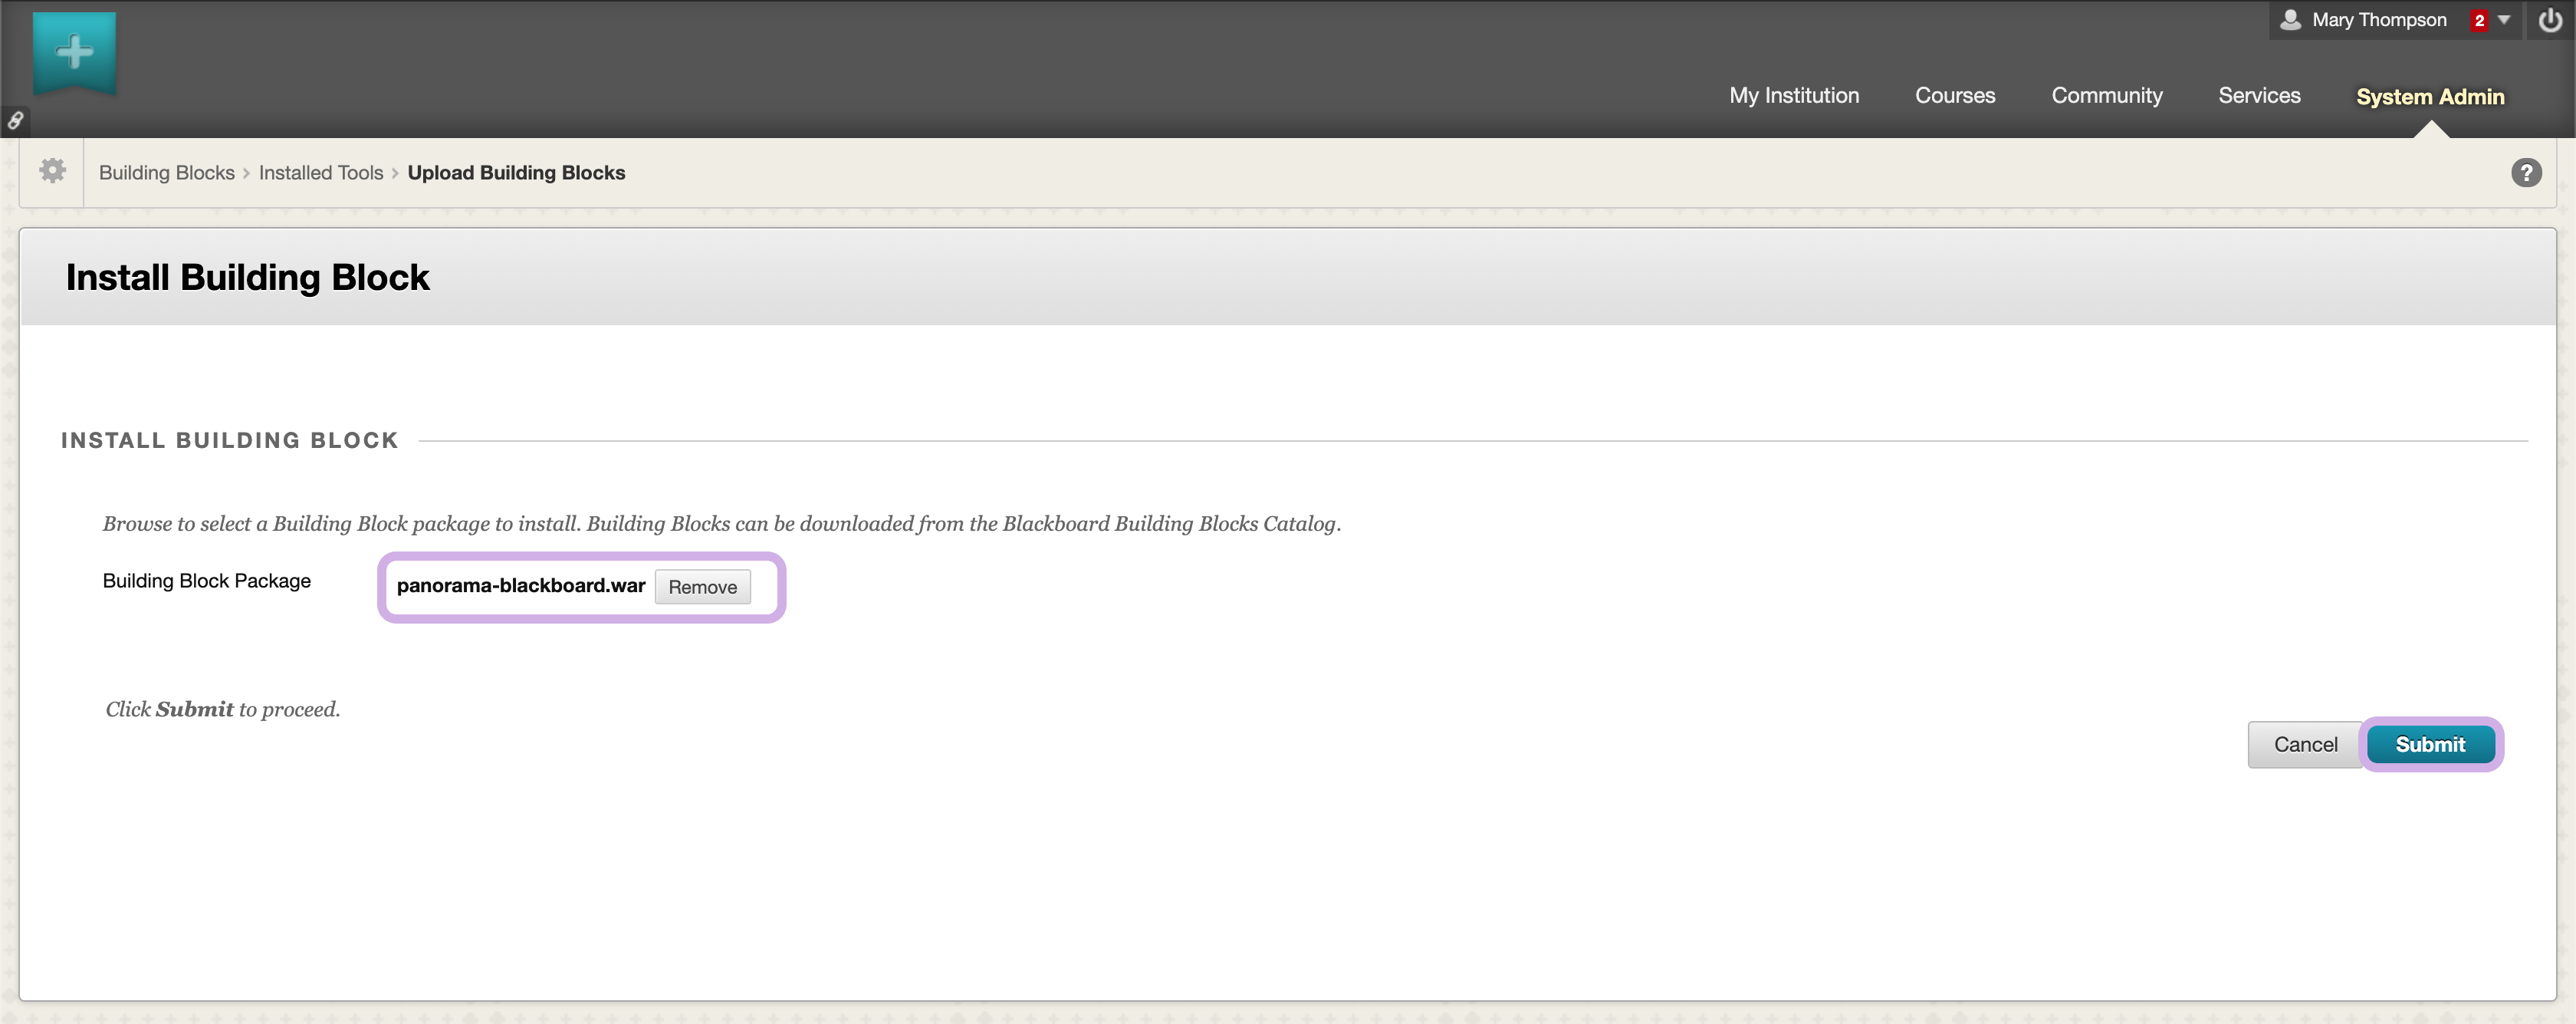
Task: Click the teal plus logo banner
Action: pos(74,52)
